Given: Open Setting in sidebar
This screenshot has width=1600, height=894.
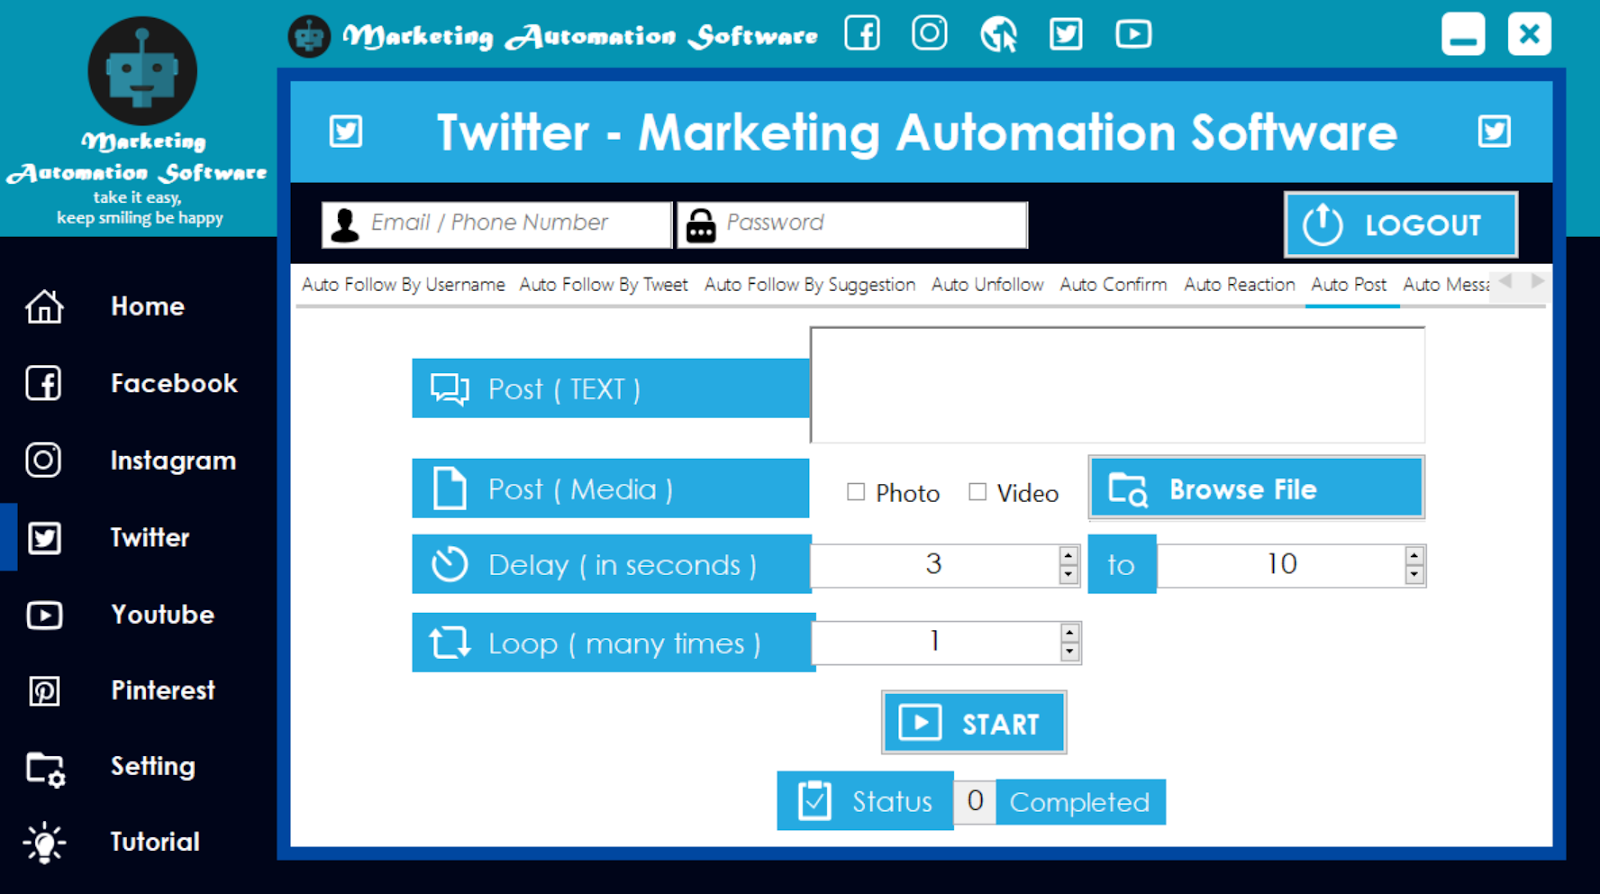Looking at the screenshot, I should [x=152, y=766].
